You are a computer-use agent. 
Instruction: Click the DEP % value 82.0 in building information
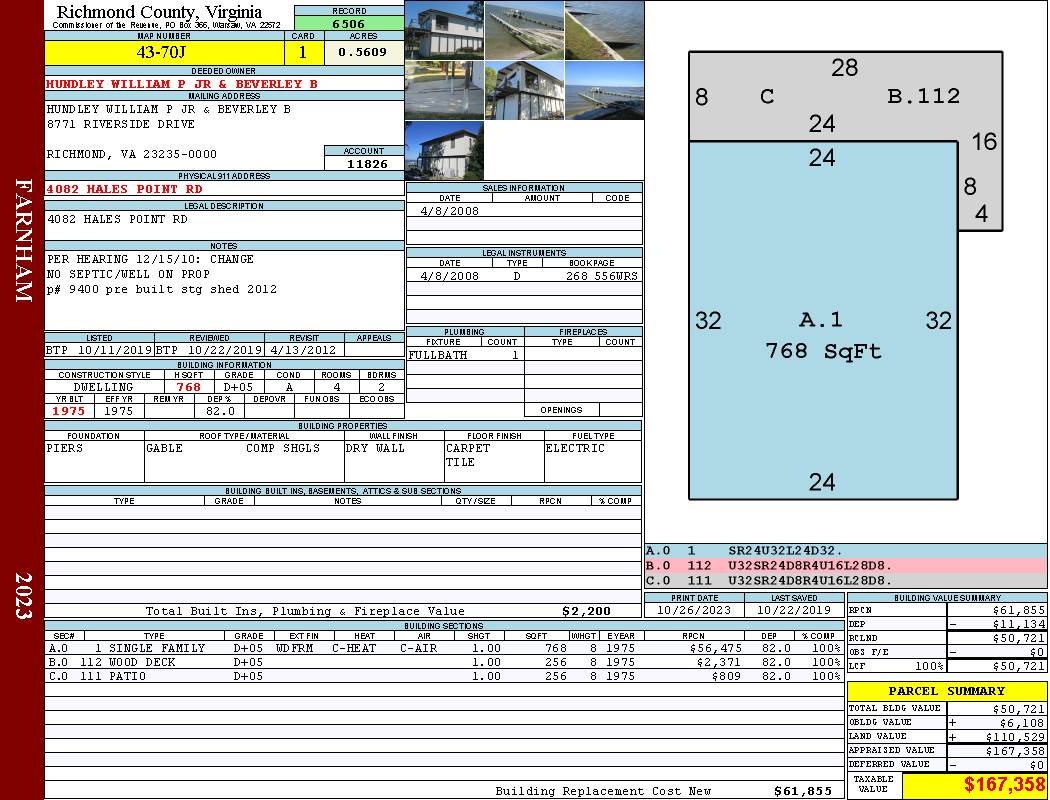pyautogui.click(x=220, y=411)
